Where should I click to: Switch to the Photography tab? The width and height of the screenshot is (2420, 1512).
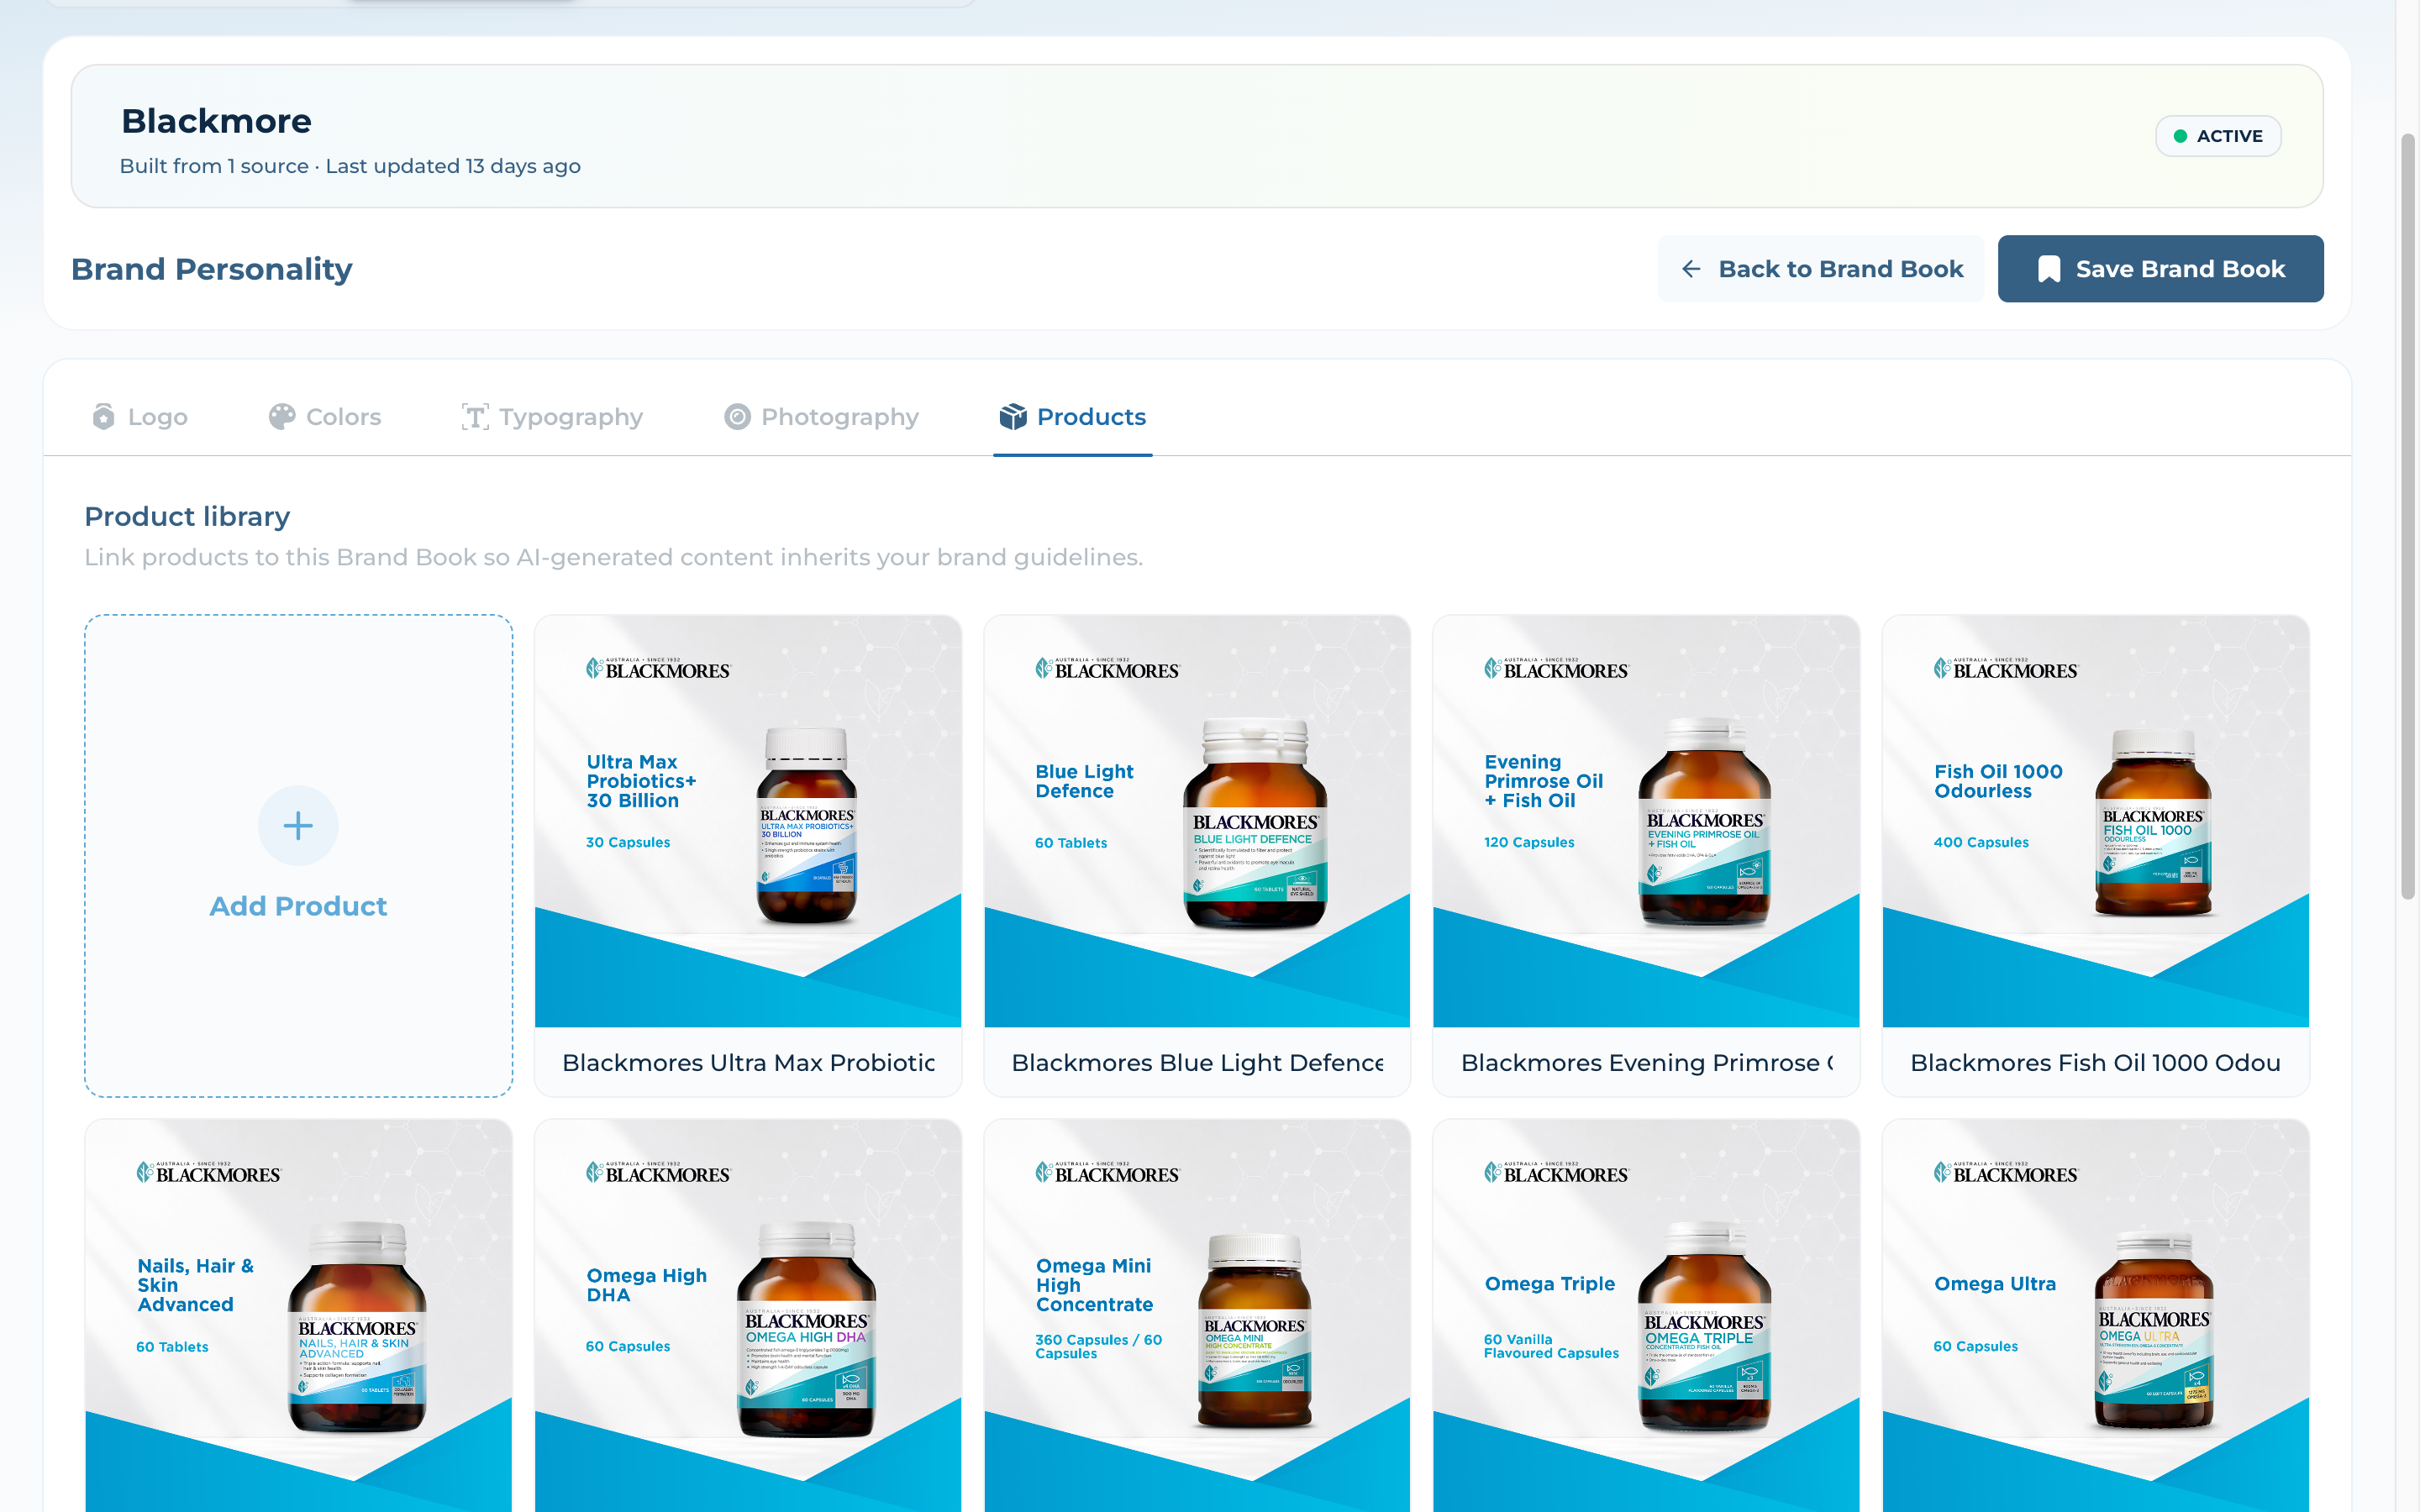click(x=822, y=416)
